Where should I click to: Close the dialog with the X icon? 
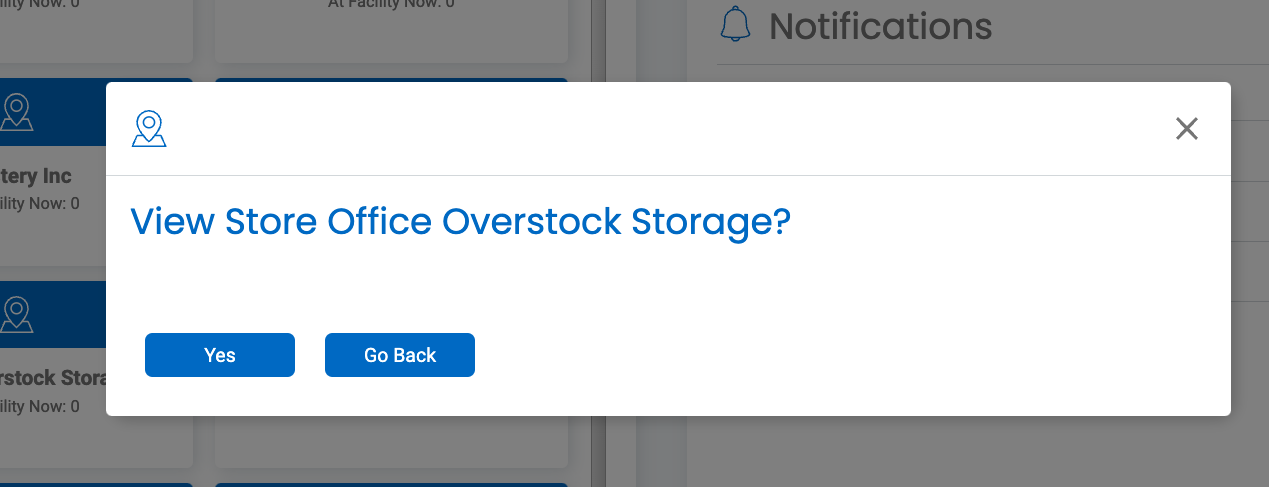pyautogui.click(x=1187, y=128)
